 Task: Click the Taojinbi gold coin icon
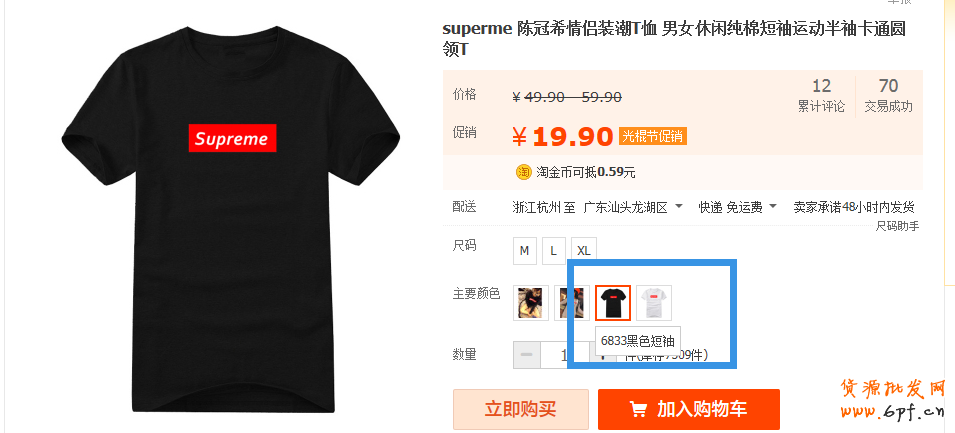(524, 172)
